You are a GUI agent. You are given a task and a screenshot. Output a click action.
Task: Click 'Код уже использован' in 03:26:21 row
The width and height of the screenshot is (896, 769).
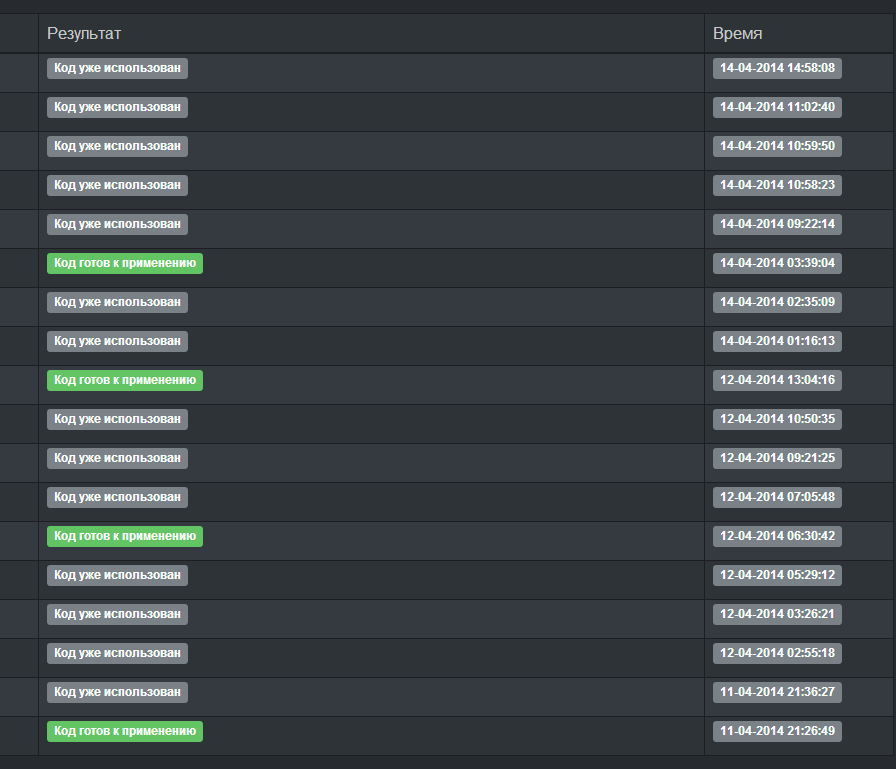point(117,614)
